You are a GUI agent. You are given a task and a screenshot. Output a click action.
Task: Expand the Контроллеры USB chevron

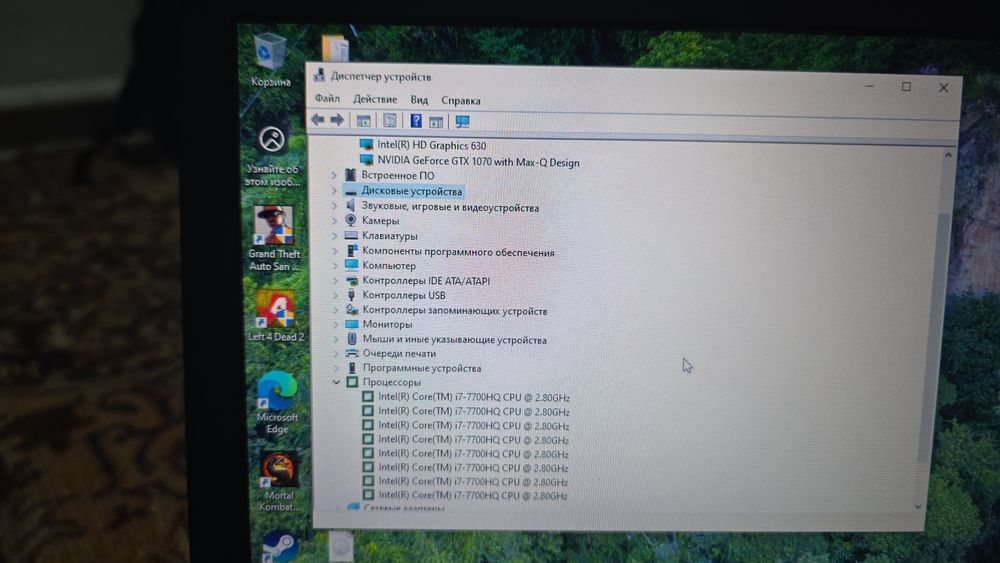tap(335, 295)
